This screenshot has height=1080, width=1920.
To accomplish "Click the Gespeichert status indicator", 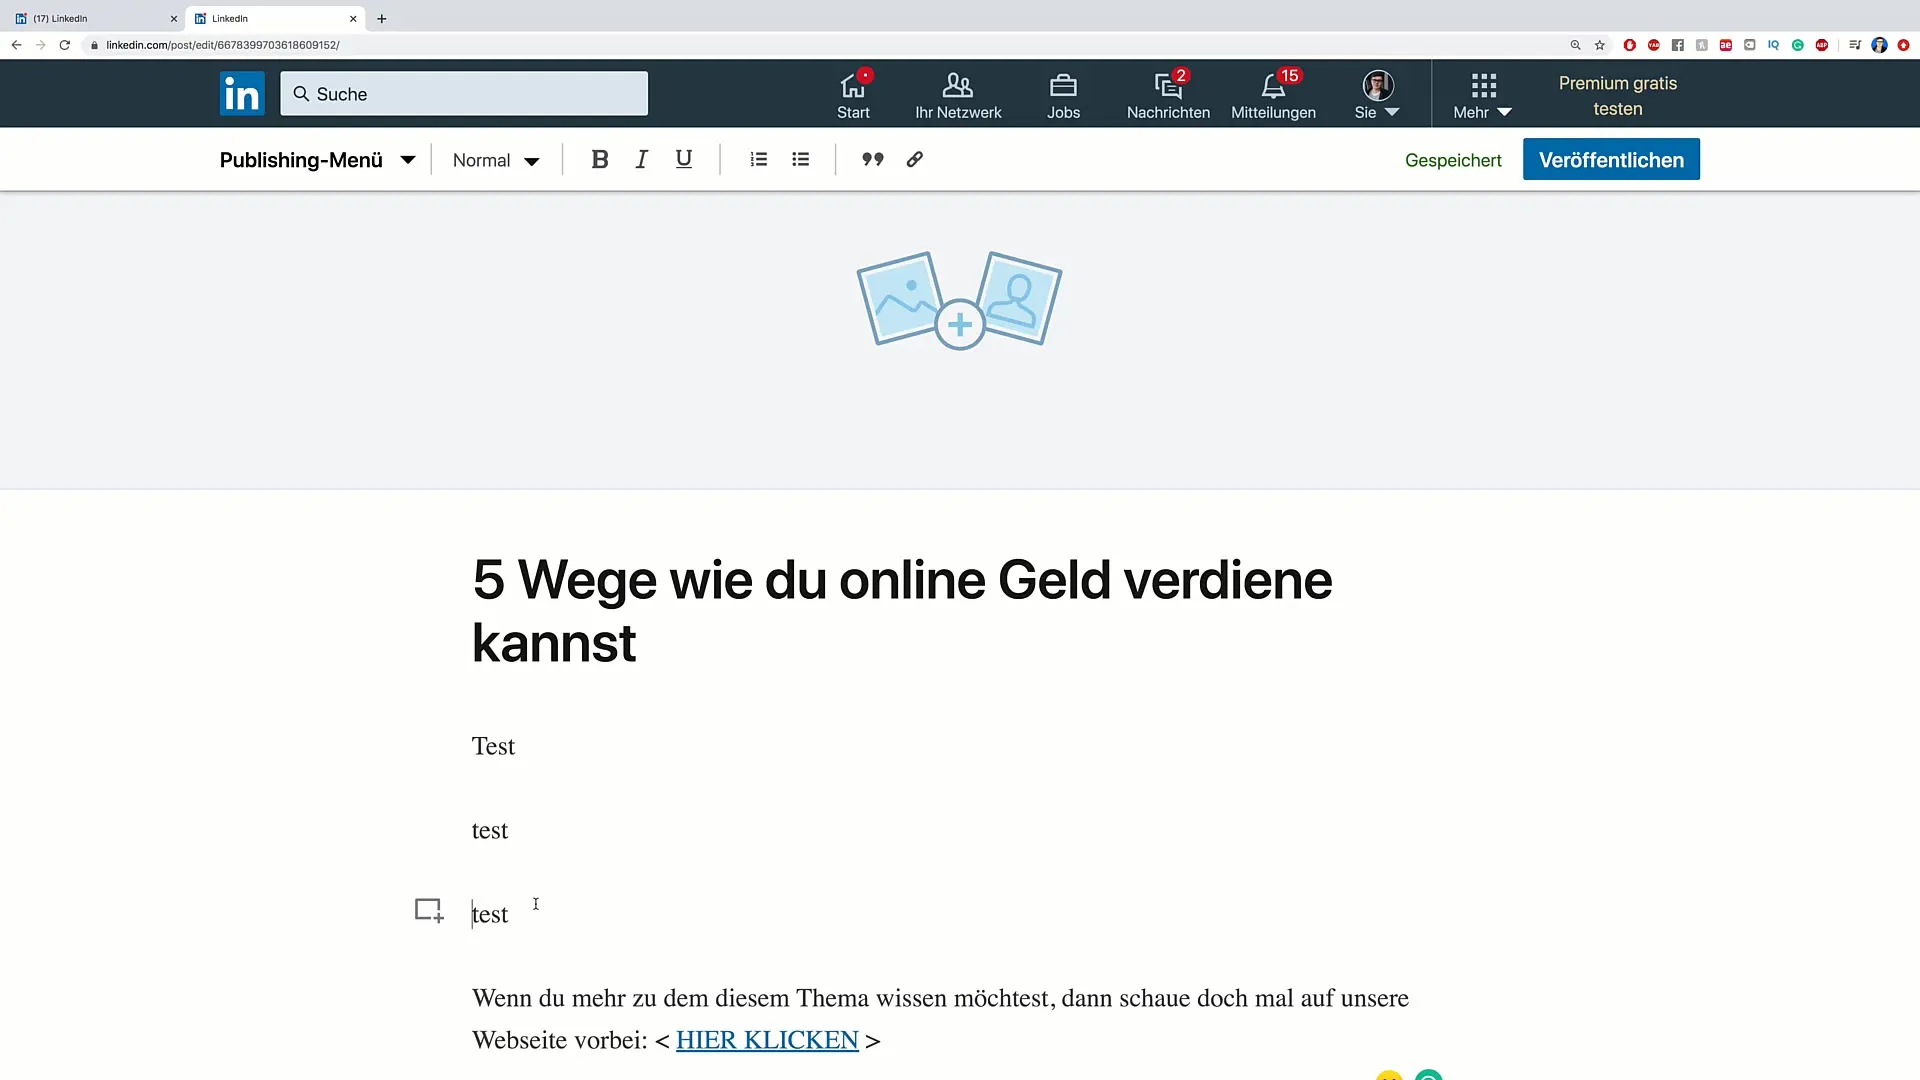I will (1453, 161).
